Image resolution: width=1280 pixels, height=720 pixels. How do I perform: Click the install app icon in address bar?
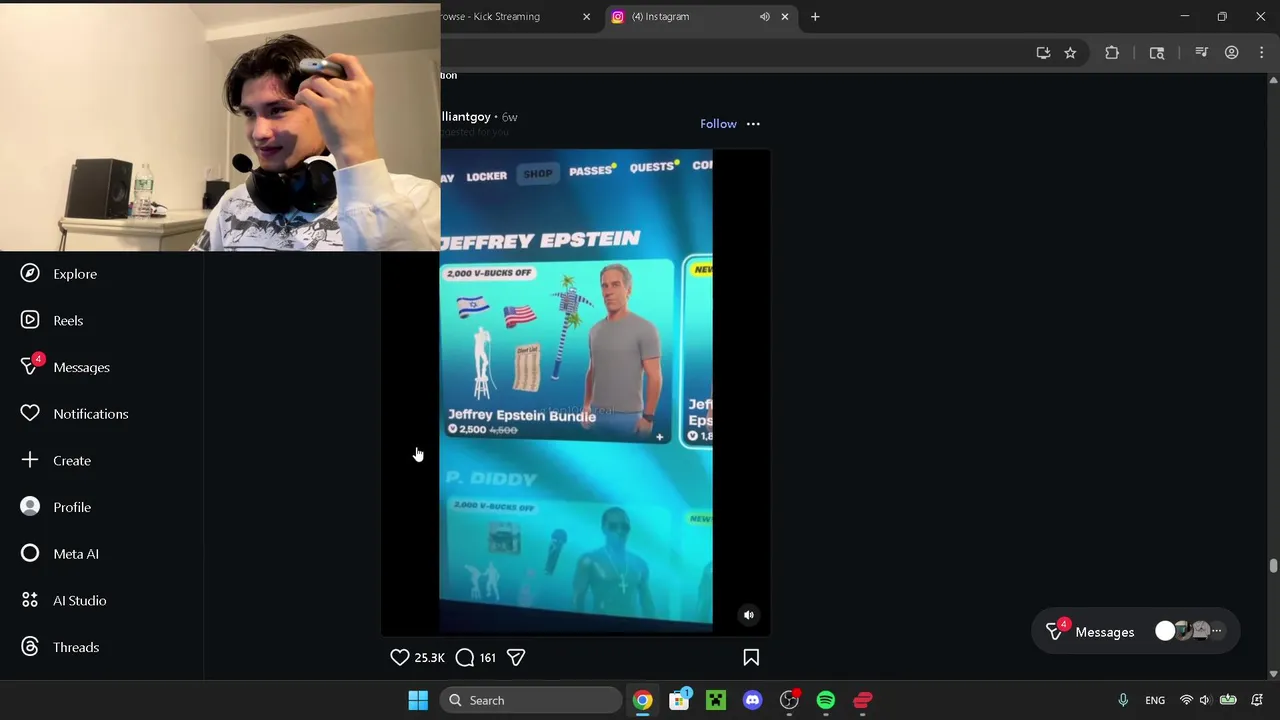point(1043,53)
